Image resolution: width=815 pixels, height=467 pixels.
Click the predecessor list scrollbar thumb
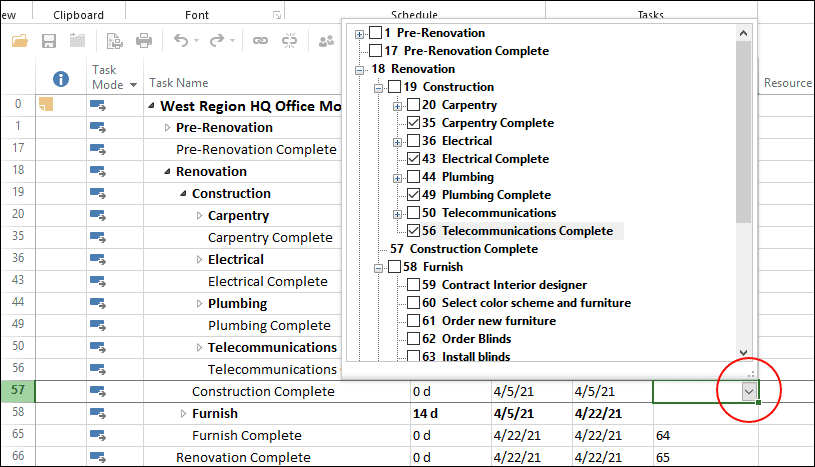click(743, 132)
